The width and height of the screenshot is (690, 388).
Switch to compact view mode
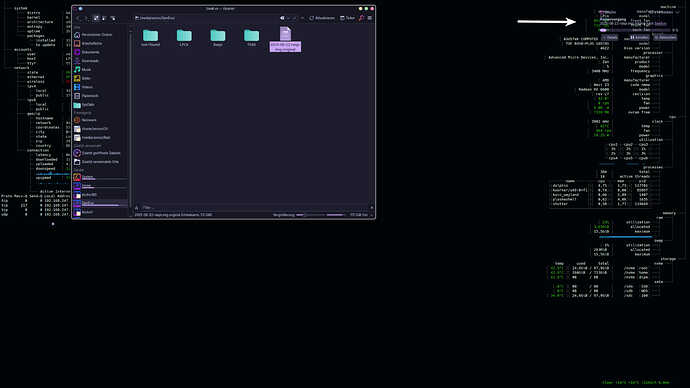[x=104, y=18]
